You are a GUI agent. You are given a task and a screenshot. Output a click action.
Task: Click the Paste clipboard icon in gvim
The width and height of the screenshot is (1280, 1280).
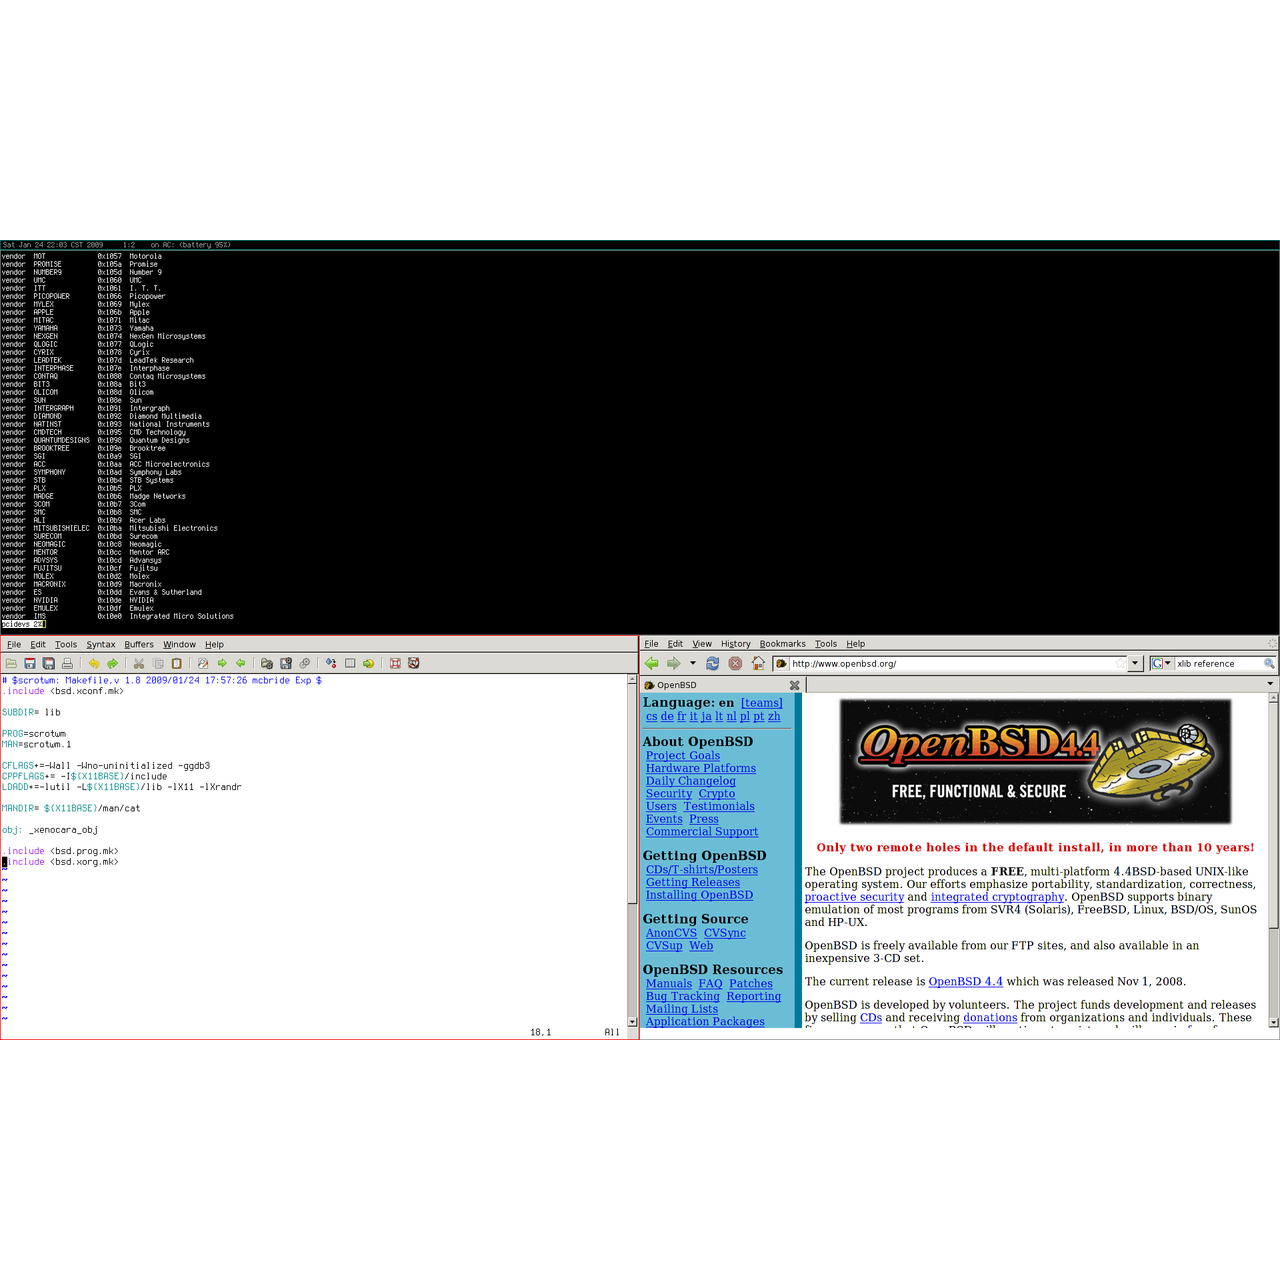177,663
